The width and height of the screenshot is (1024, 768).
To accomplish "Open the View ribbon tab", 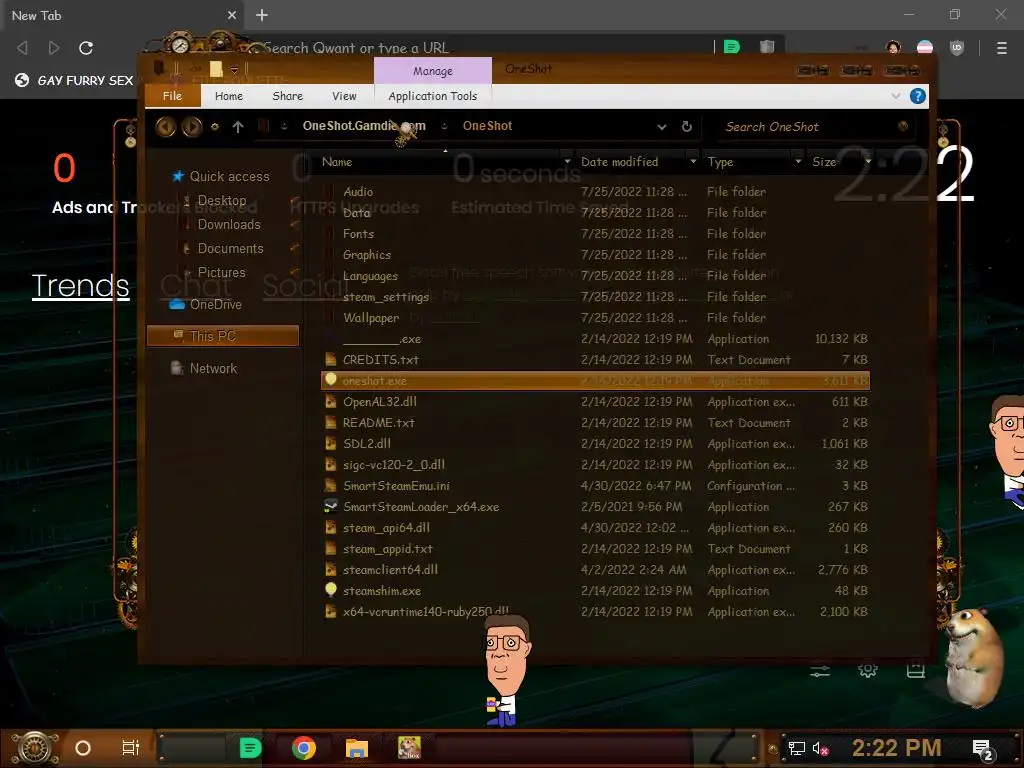I will click(344, 96).
